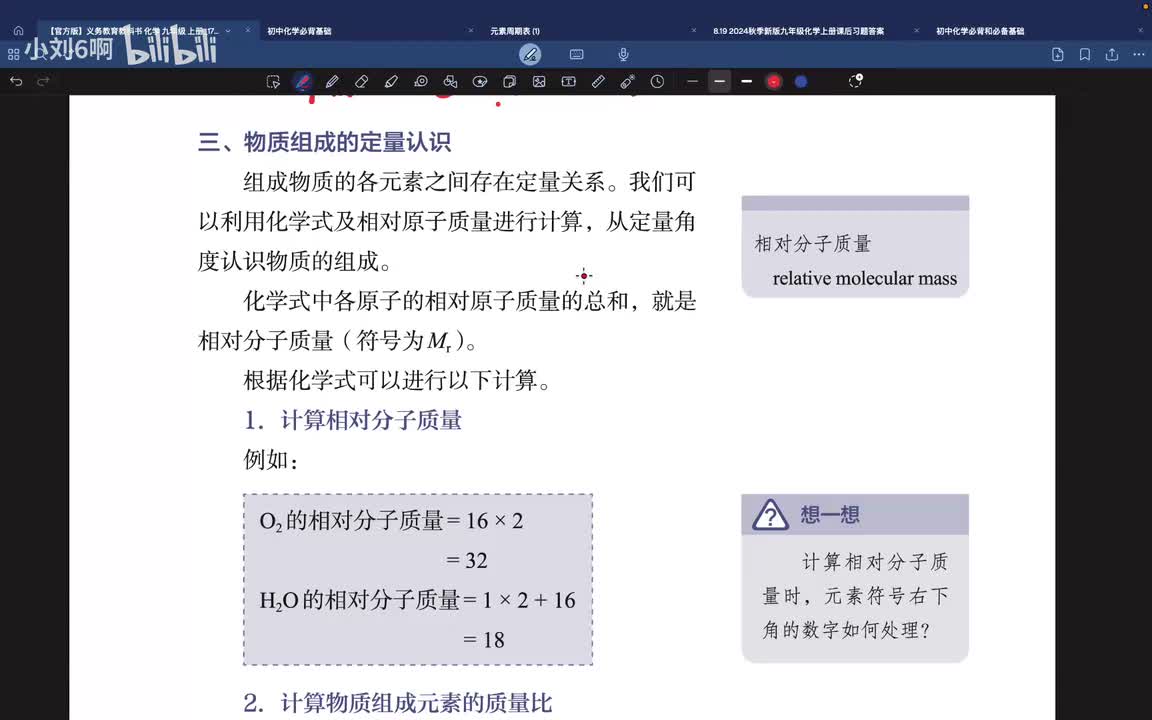Screen dimensions: 1152x720
Task: Open the stickers and elements tool
Action: [480, 82]
